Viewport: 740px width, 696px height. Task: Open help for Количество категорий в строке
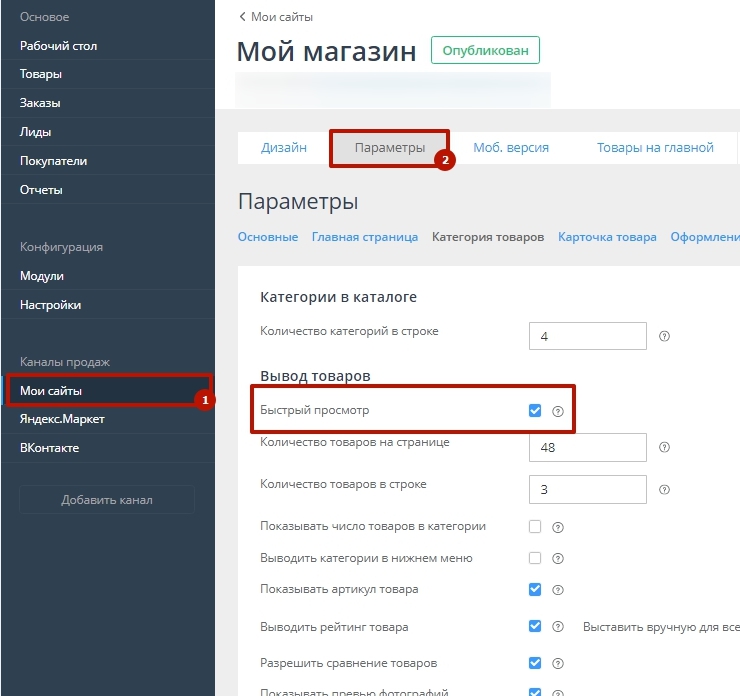coord(664,336)
